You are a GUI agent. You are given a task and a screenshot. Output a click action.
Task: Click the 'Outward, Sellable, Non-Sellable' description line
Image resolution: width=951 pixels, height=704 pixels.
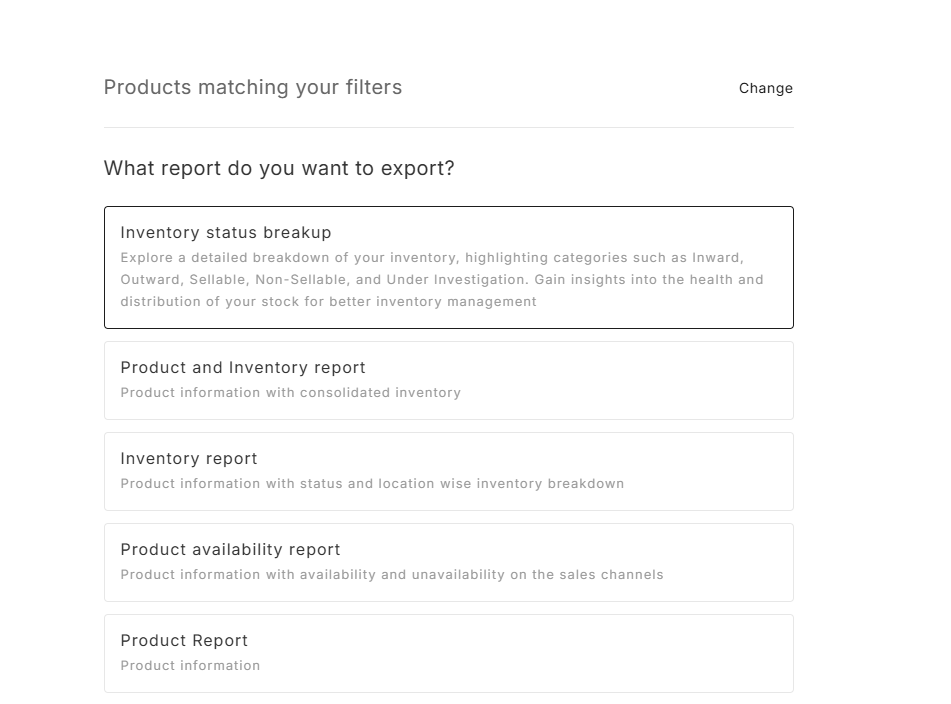[442, 280]
